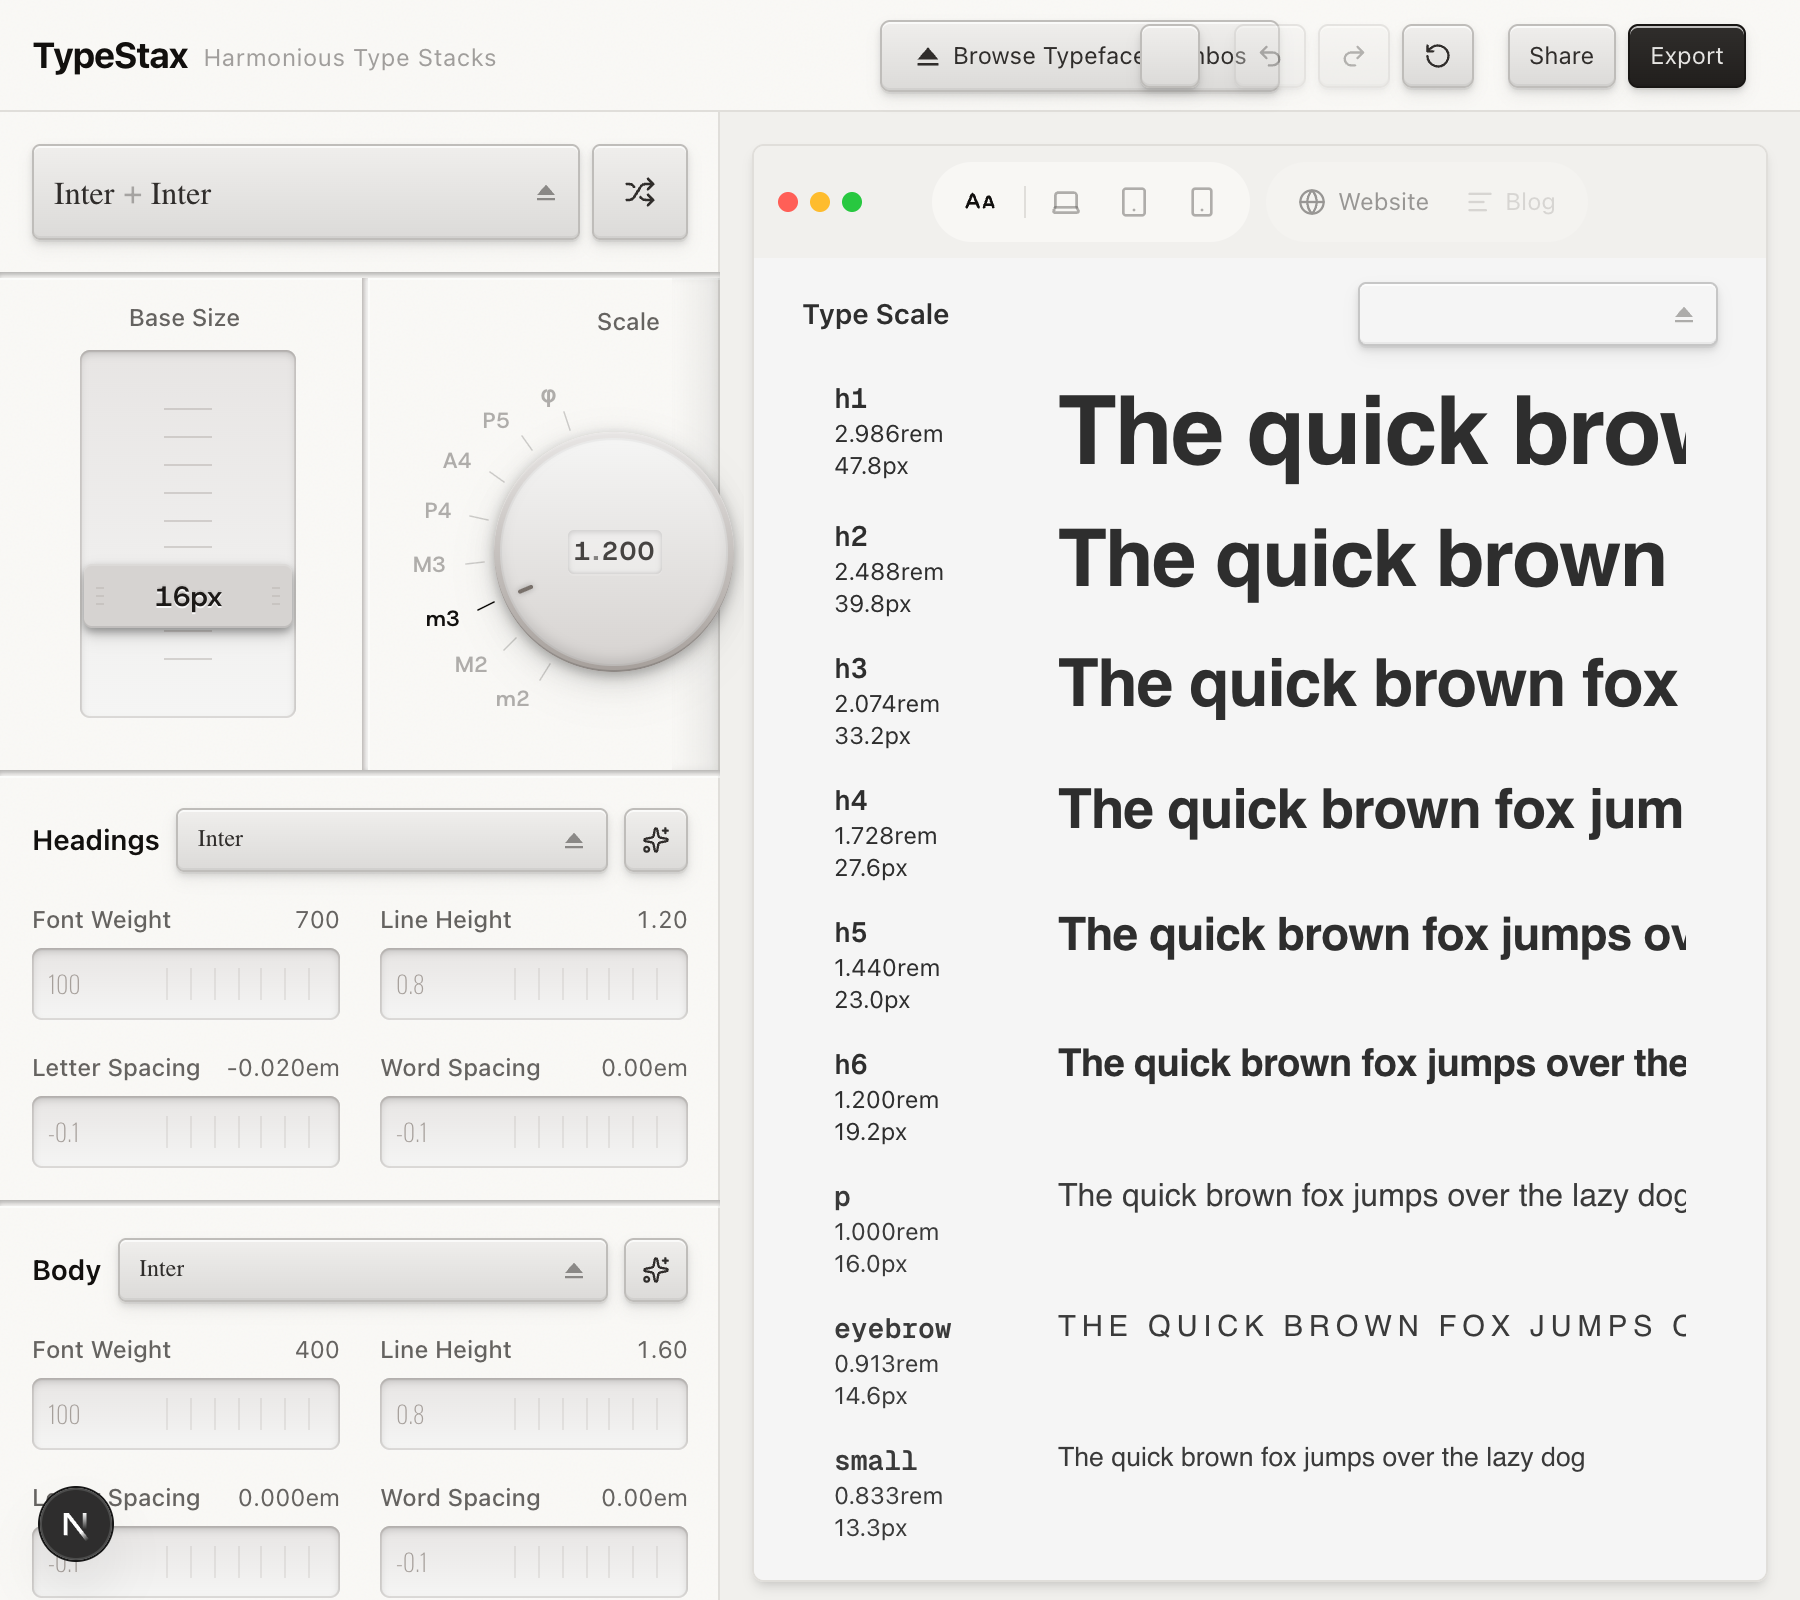Image resolution: width=1800 pixels, height=1600 pixels.
Task: Click the small 0.833rem label
Action: coord(889,1495)
